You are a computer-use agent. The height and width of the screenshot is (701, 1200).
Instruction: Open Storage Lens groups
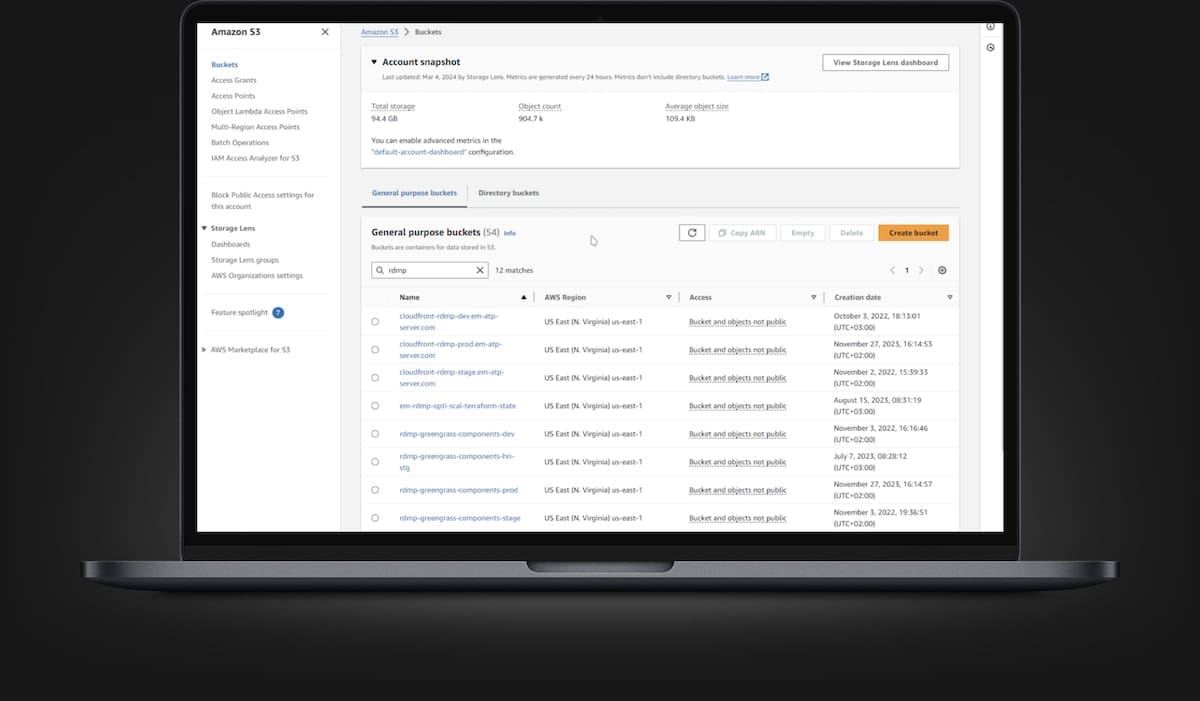coord(245,260)
